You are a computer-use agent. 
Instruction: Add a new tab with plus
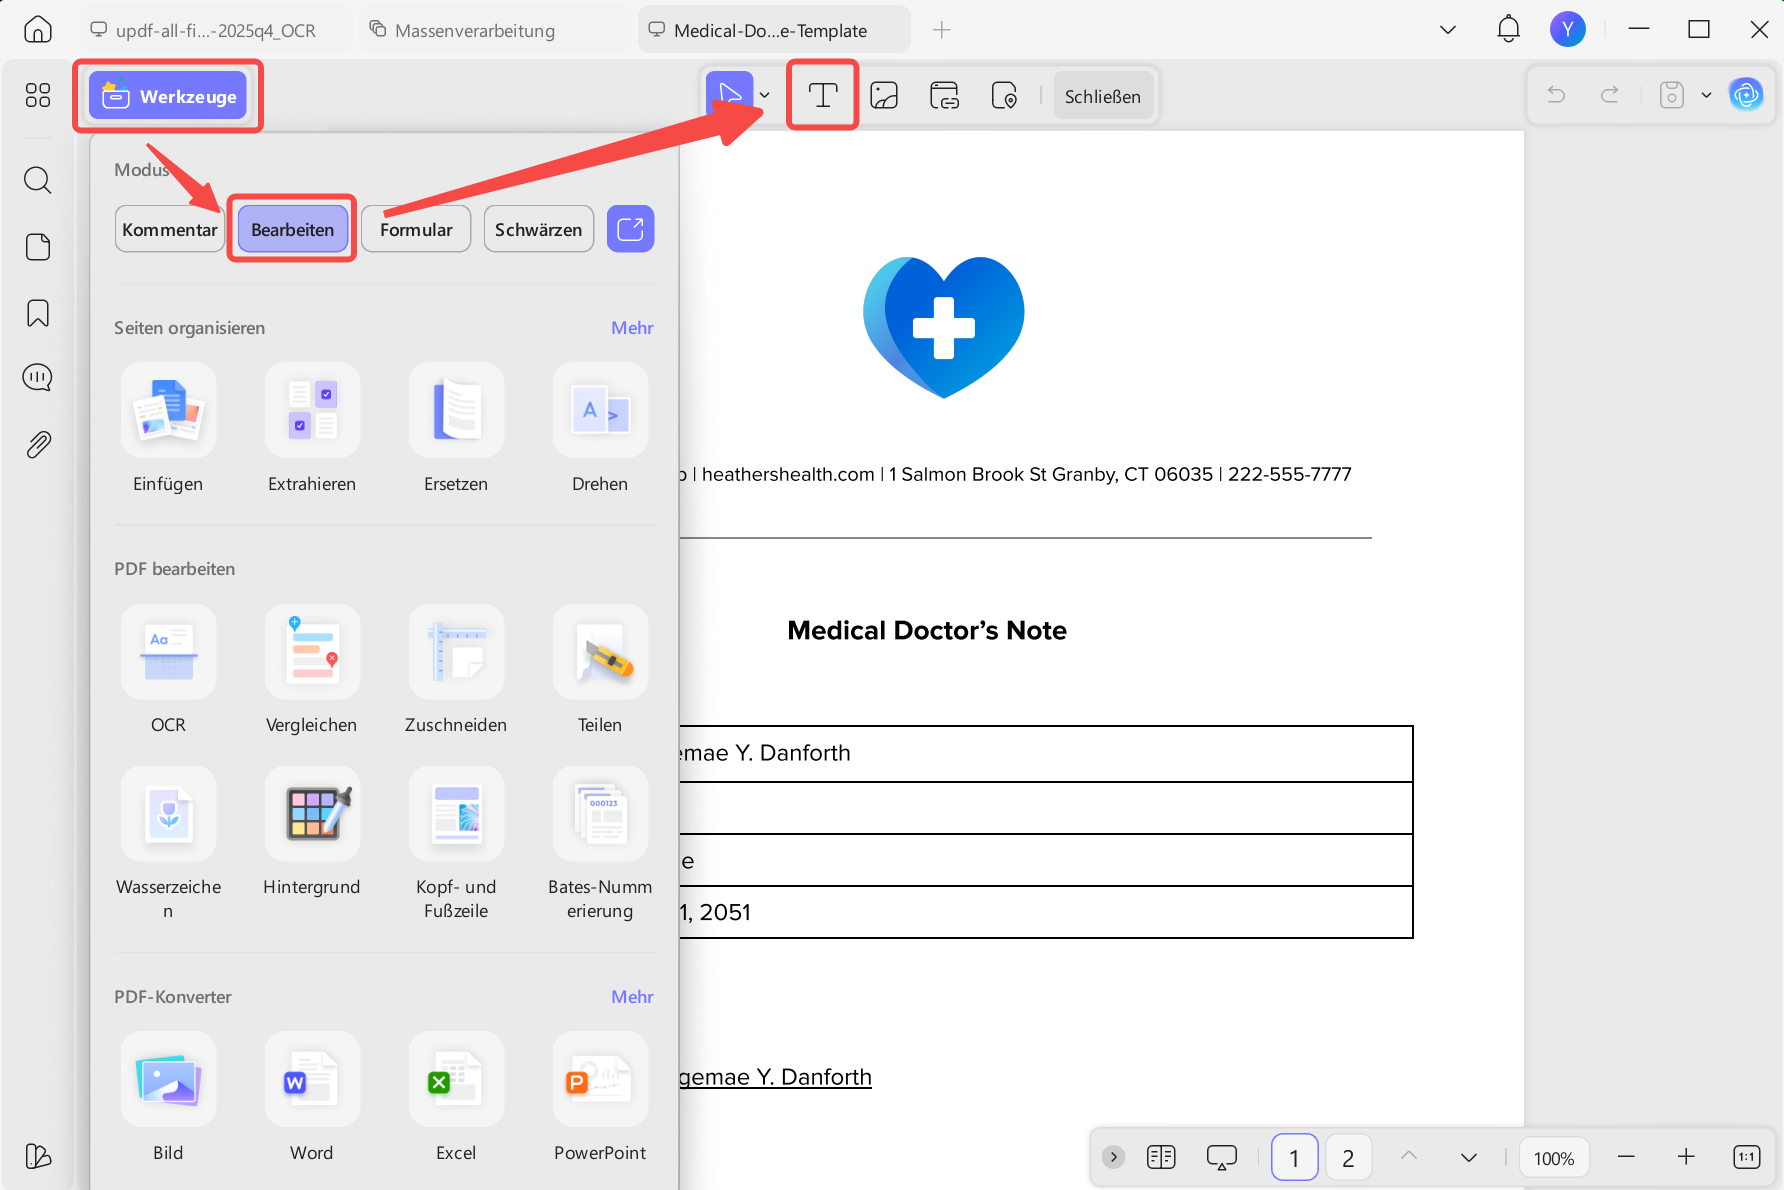click(942, 30)
